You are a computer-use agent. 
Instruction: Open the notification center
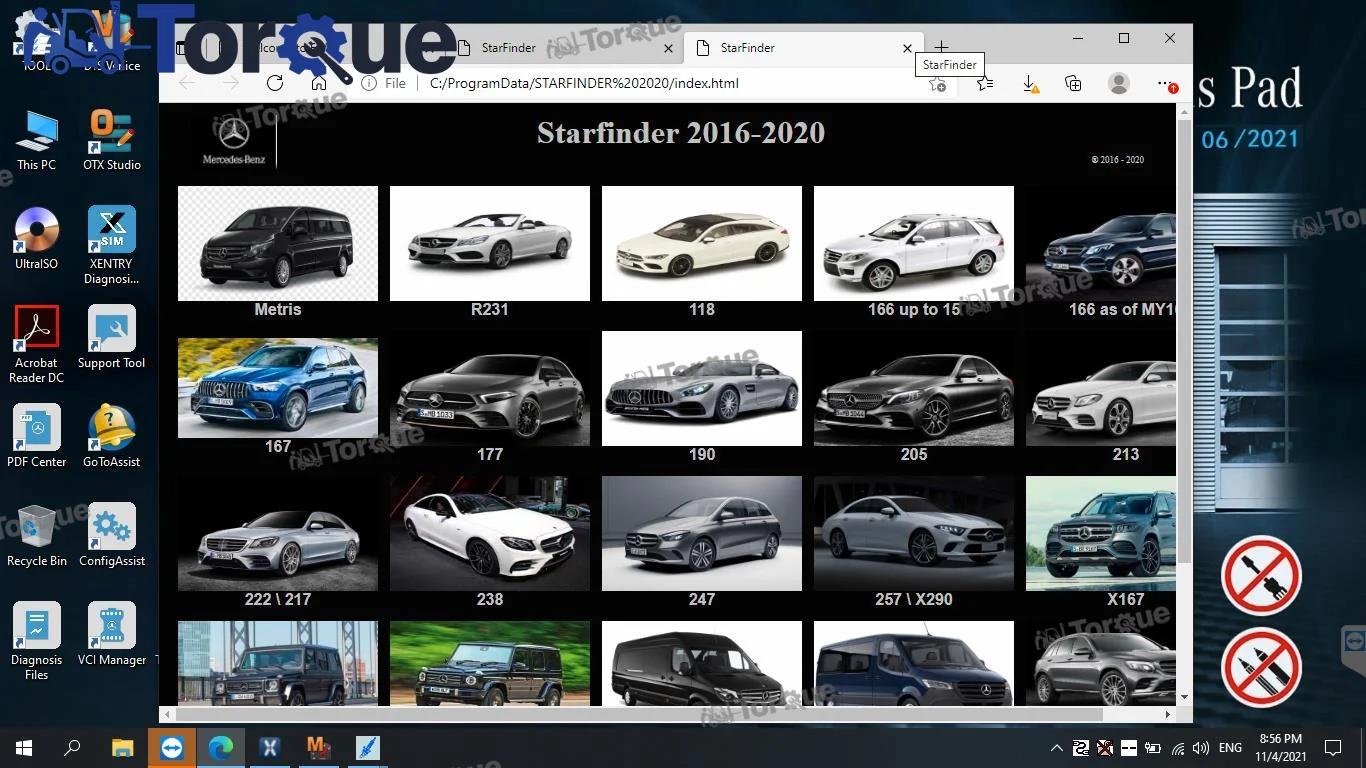click(1333, 748)
